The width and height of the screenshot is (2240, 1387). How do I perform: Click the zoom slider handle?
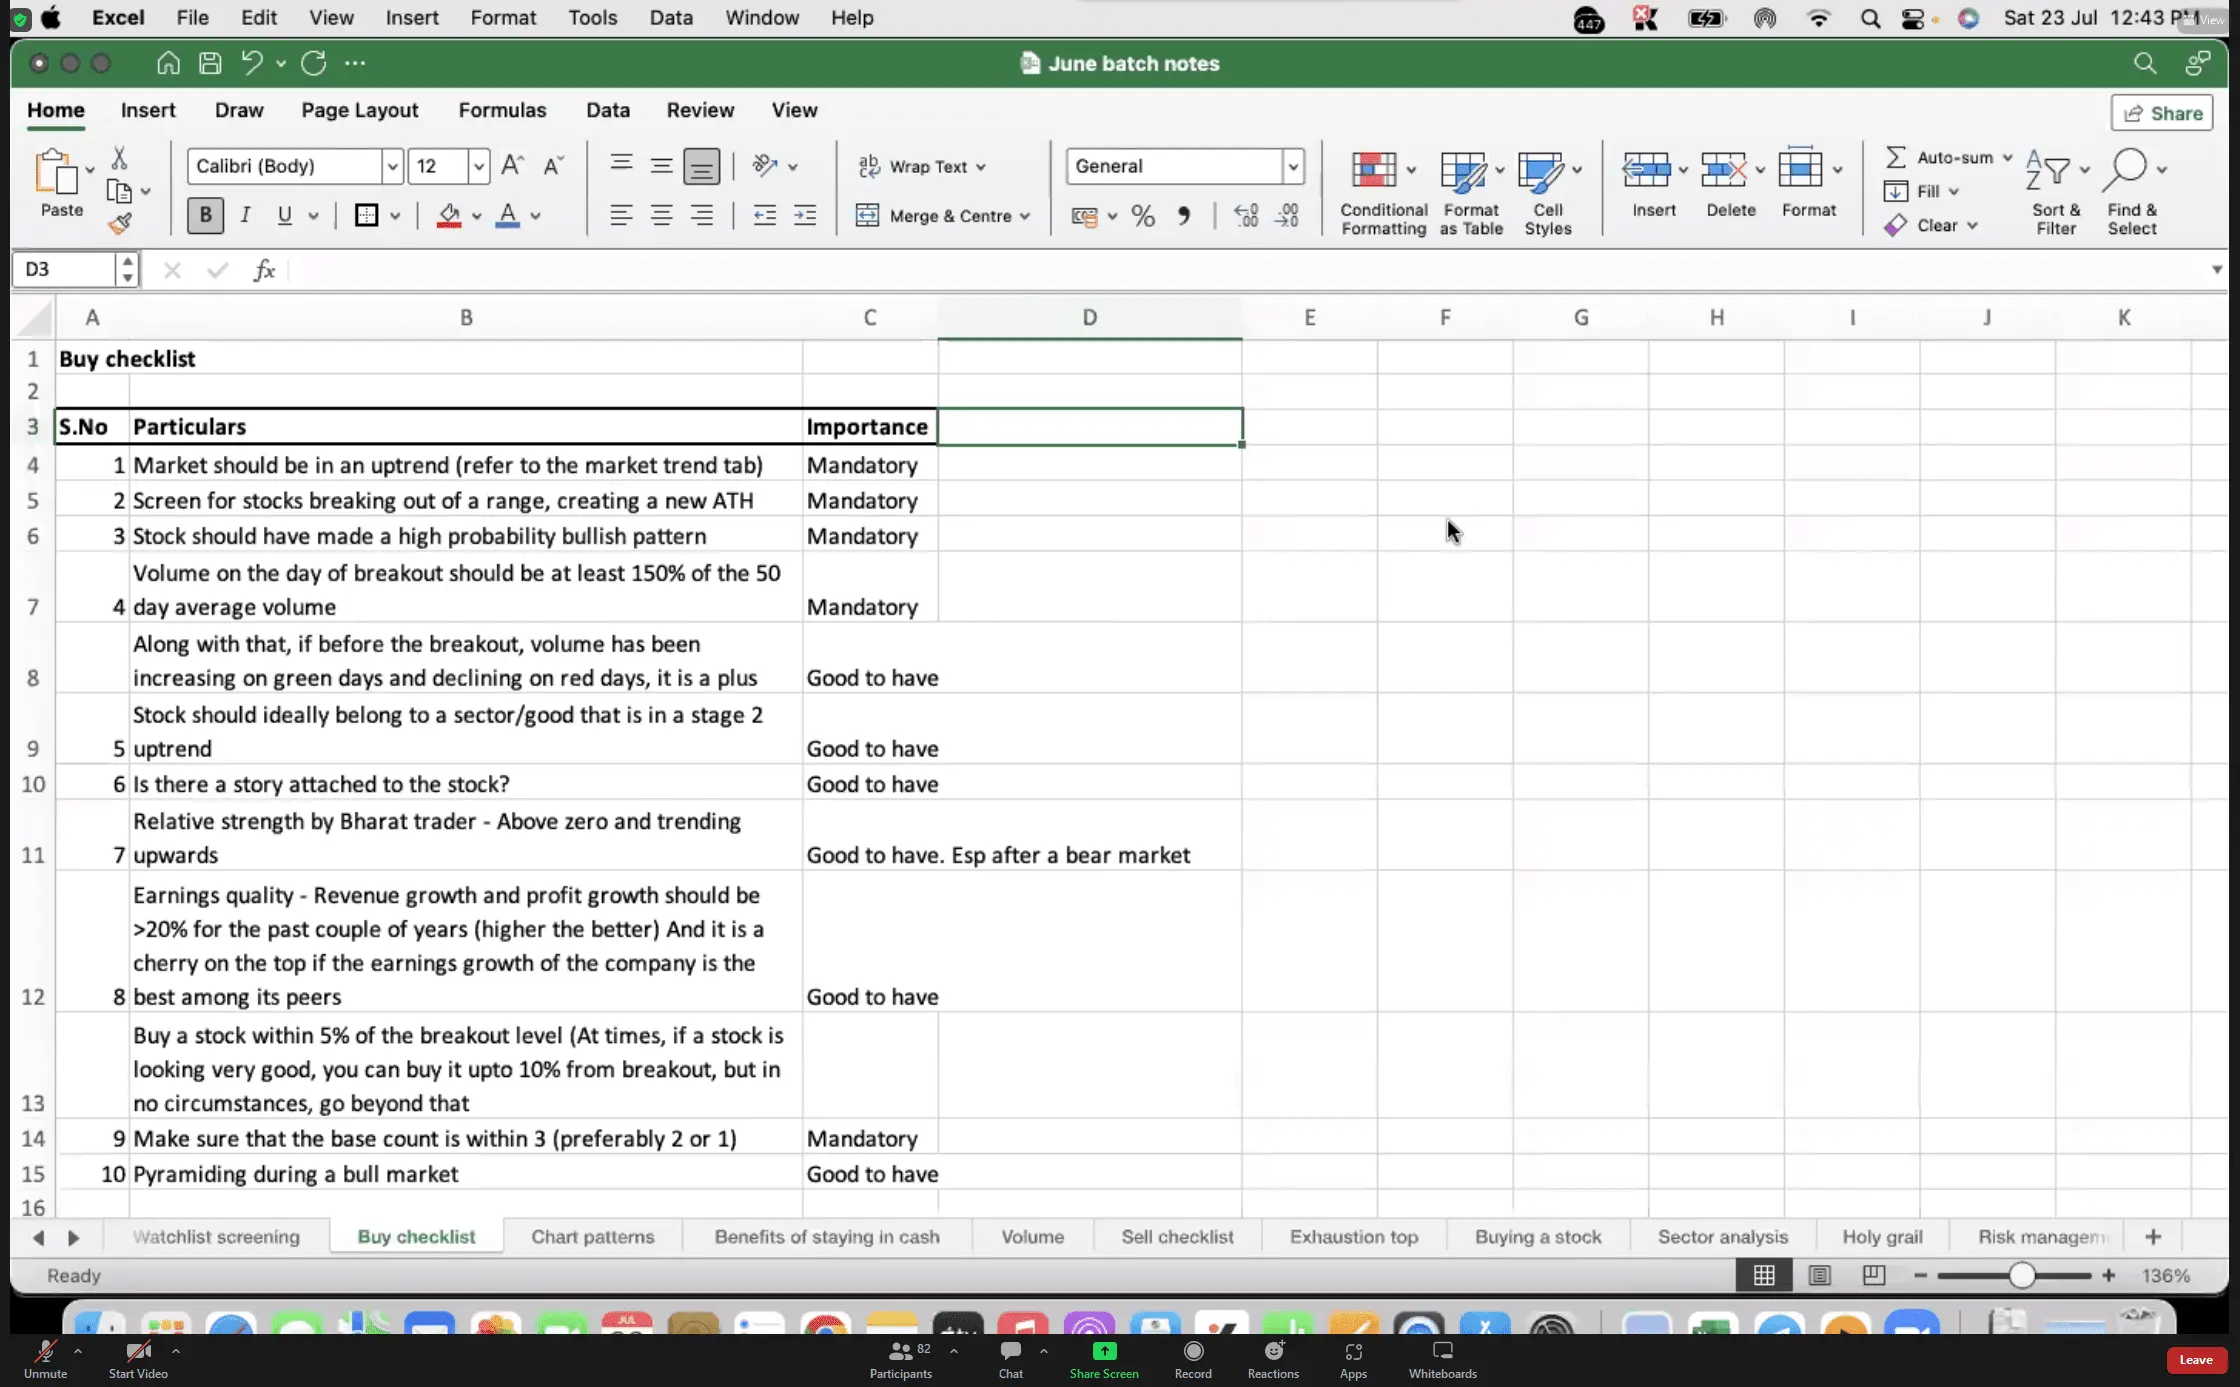pos(2021,1275)
